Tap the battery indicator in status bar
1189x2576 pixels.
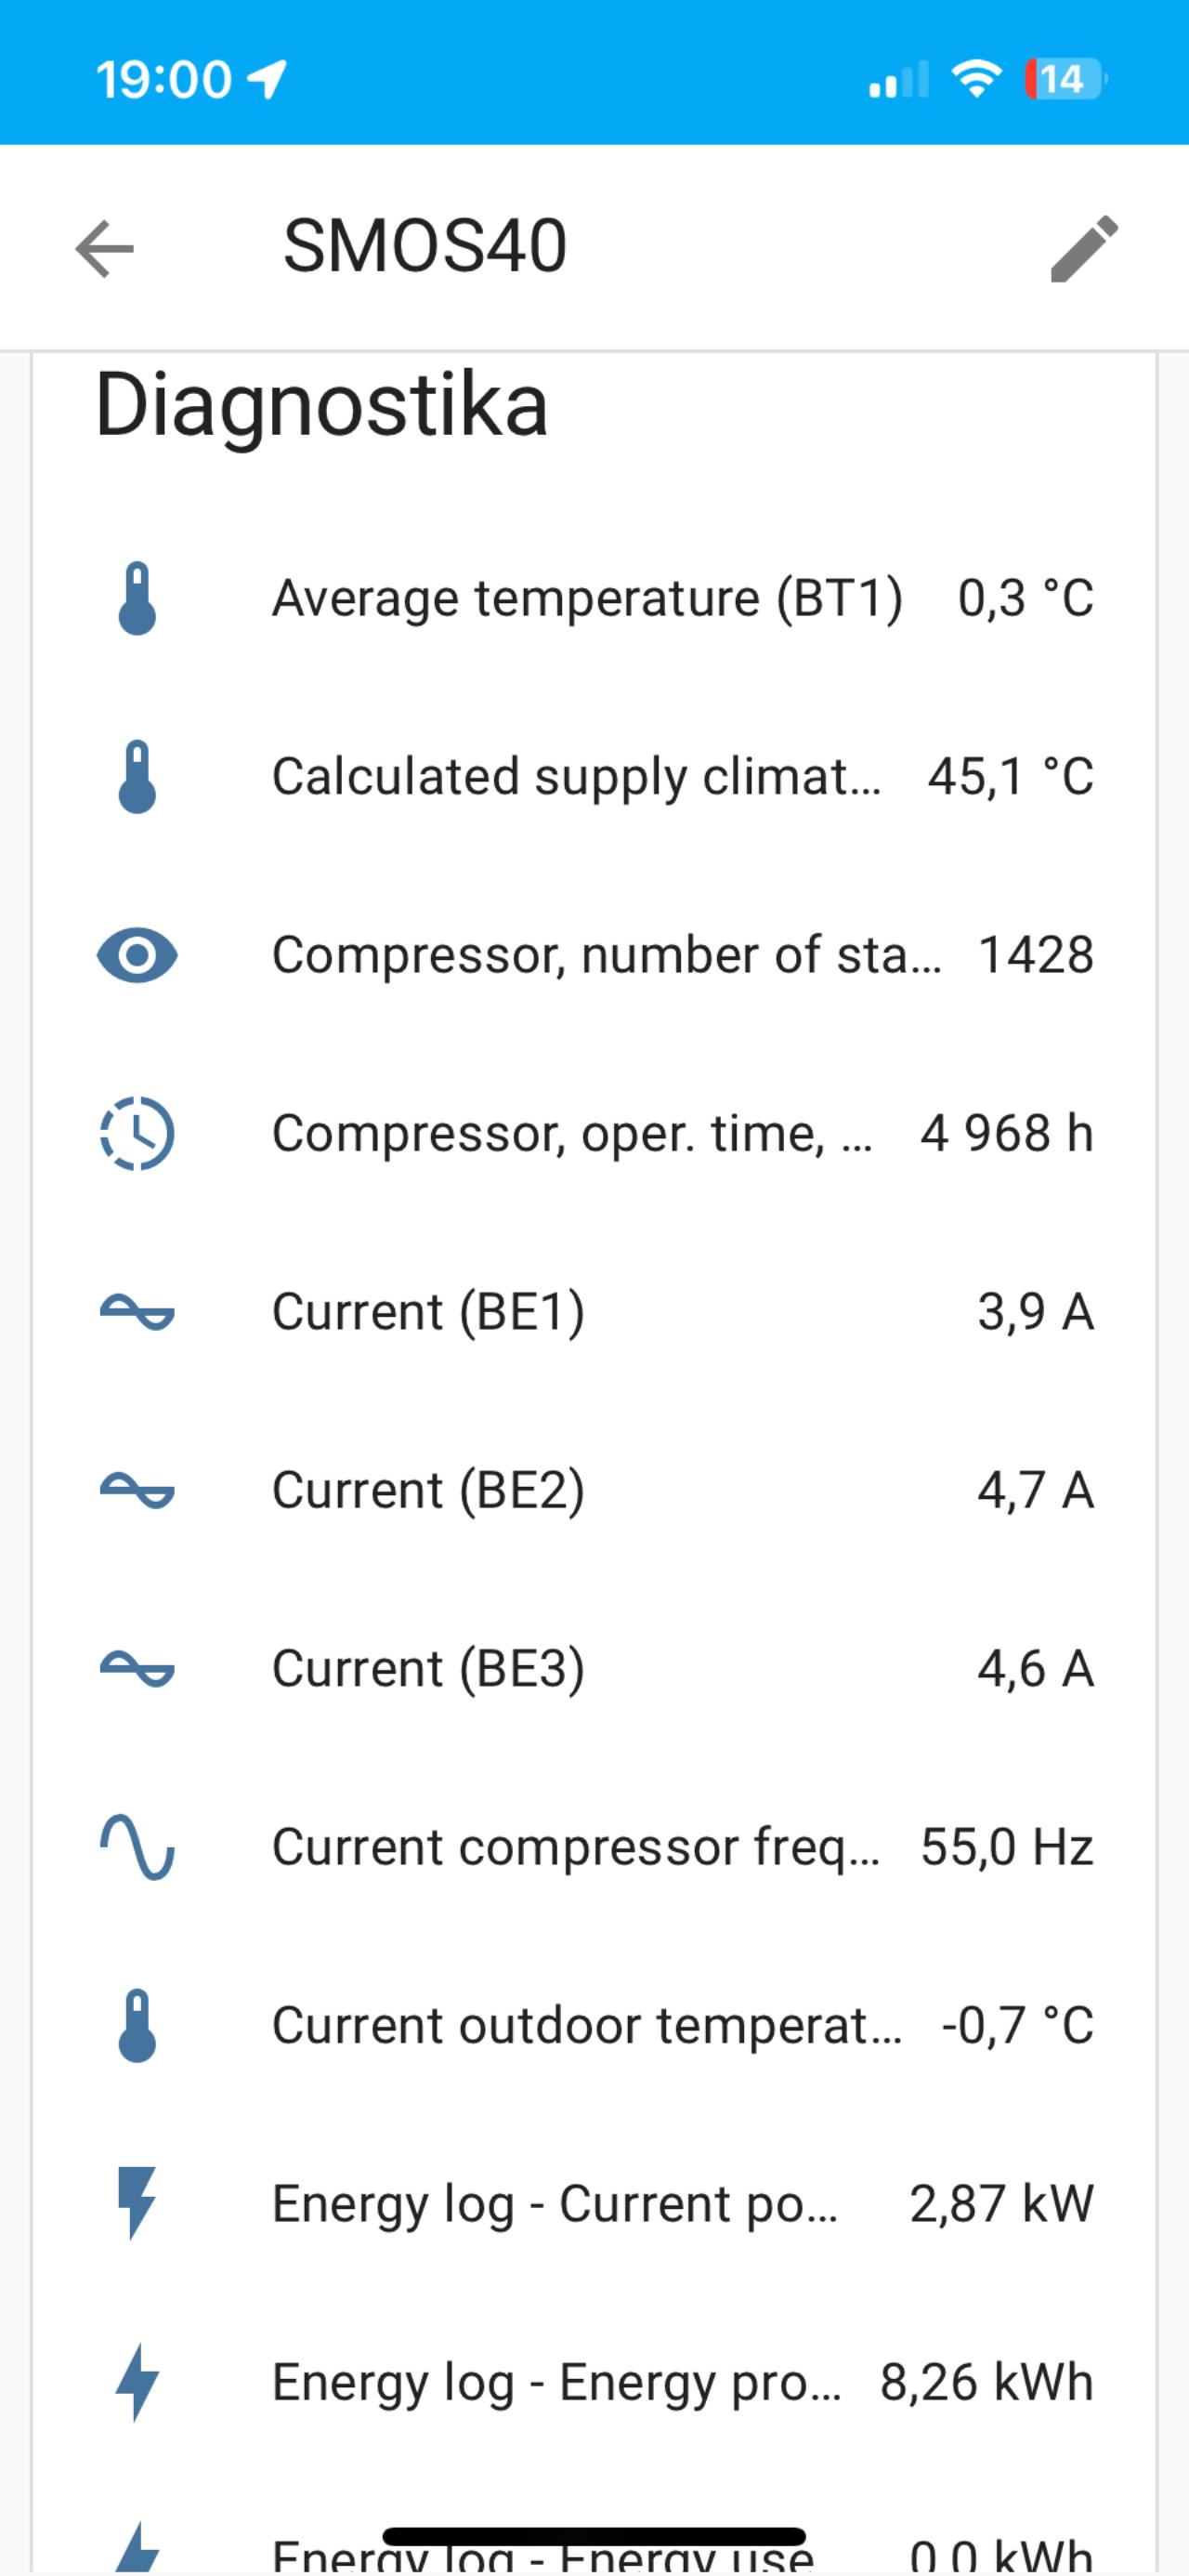click(x=1064, y=79)
